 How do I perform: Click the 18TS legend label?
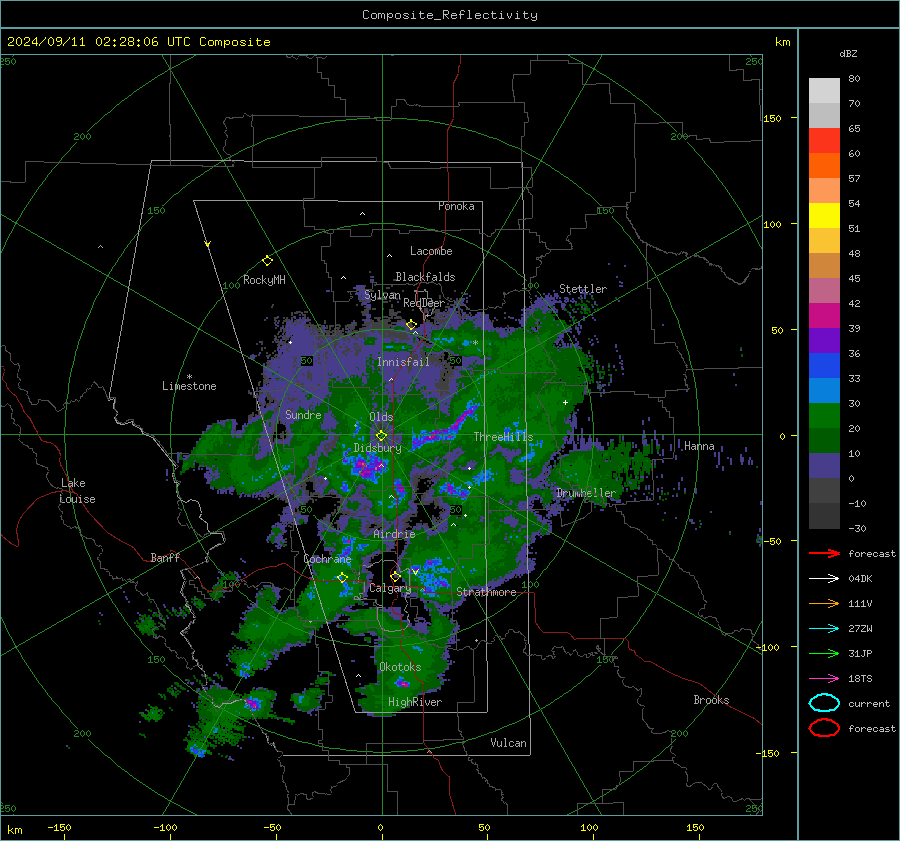click(860, 679)
